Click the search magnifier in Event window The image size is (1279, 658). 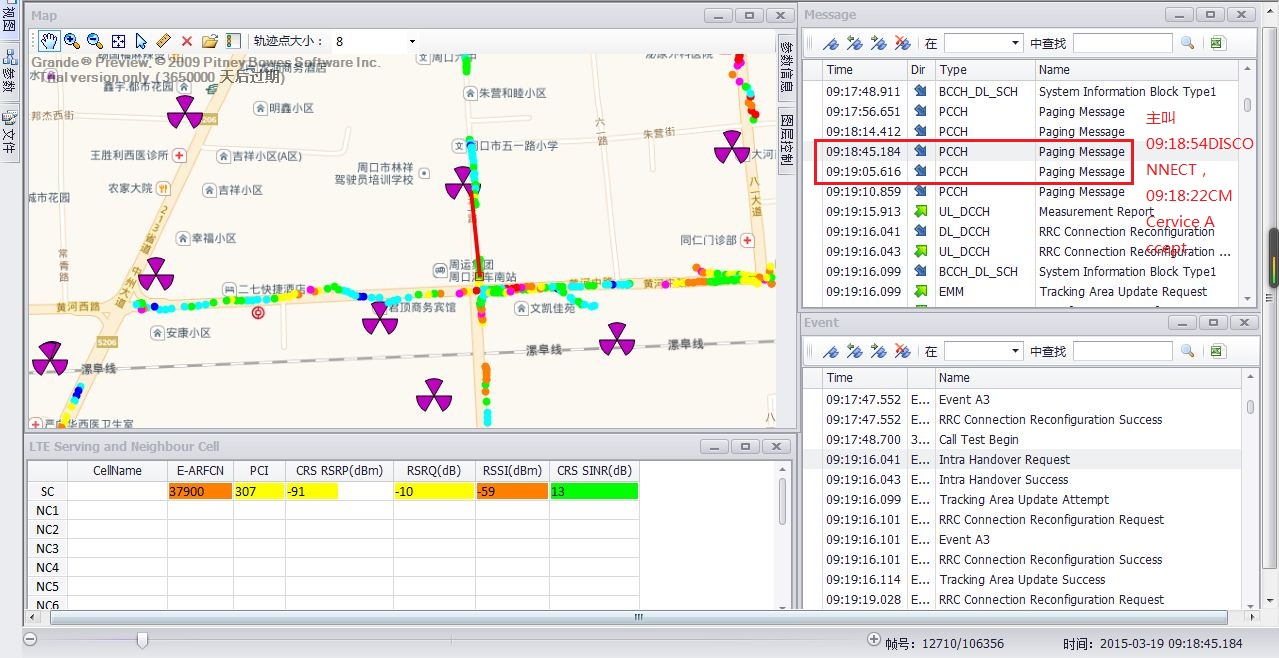coord(1188,351)
